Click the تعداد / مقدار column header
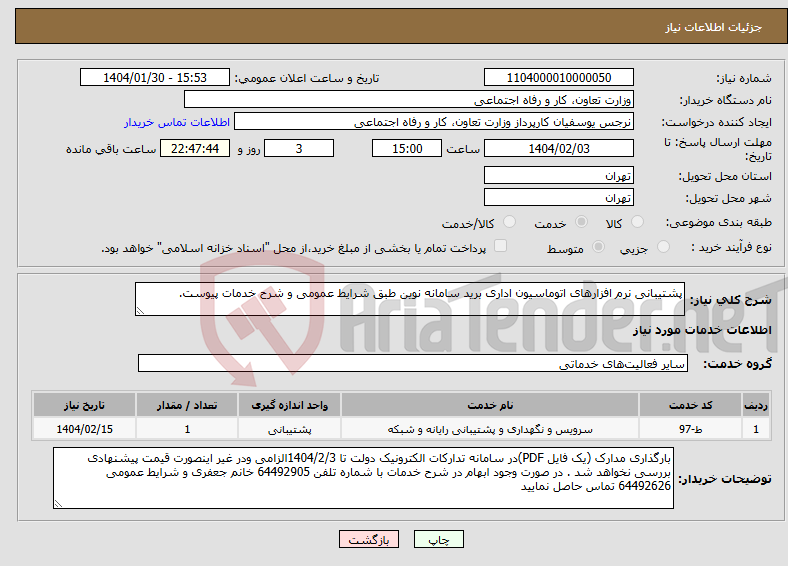Screen dimensions: 788x566 pos(187,405)
